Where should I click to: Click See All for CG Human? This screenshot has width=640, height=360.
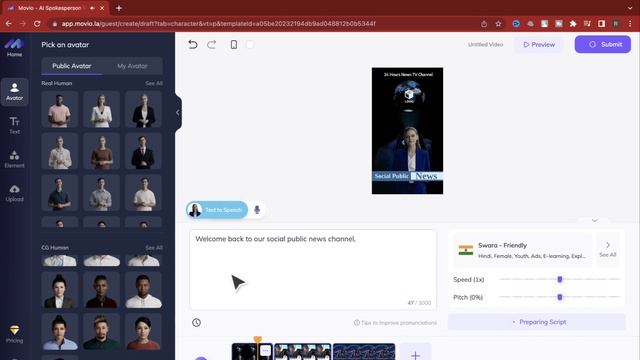(154, 248)
